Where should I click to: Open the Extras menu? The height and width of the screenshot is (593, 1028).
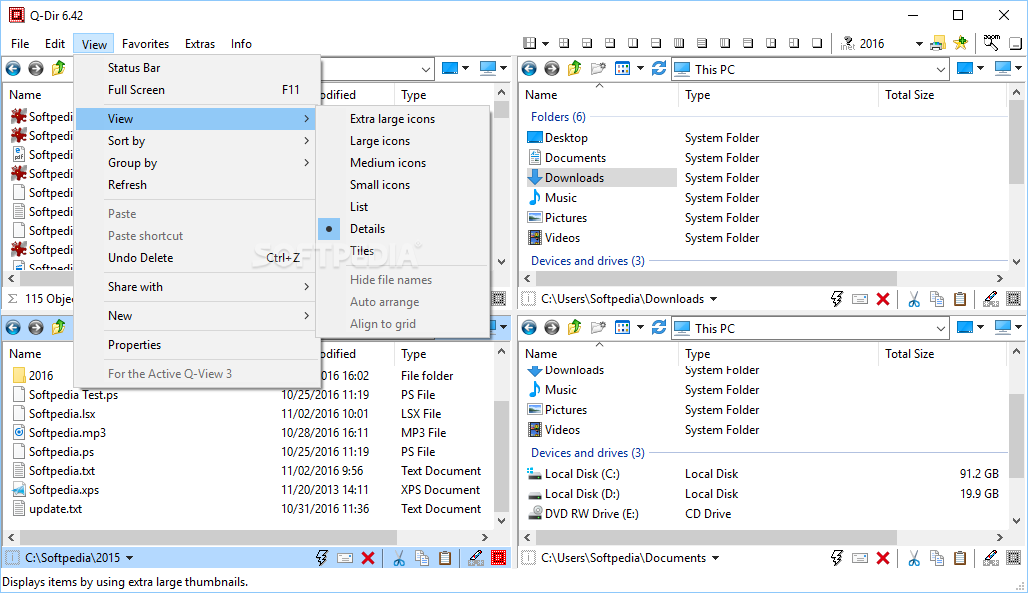tap(200, 44)
